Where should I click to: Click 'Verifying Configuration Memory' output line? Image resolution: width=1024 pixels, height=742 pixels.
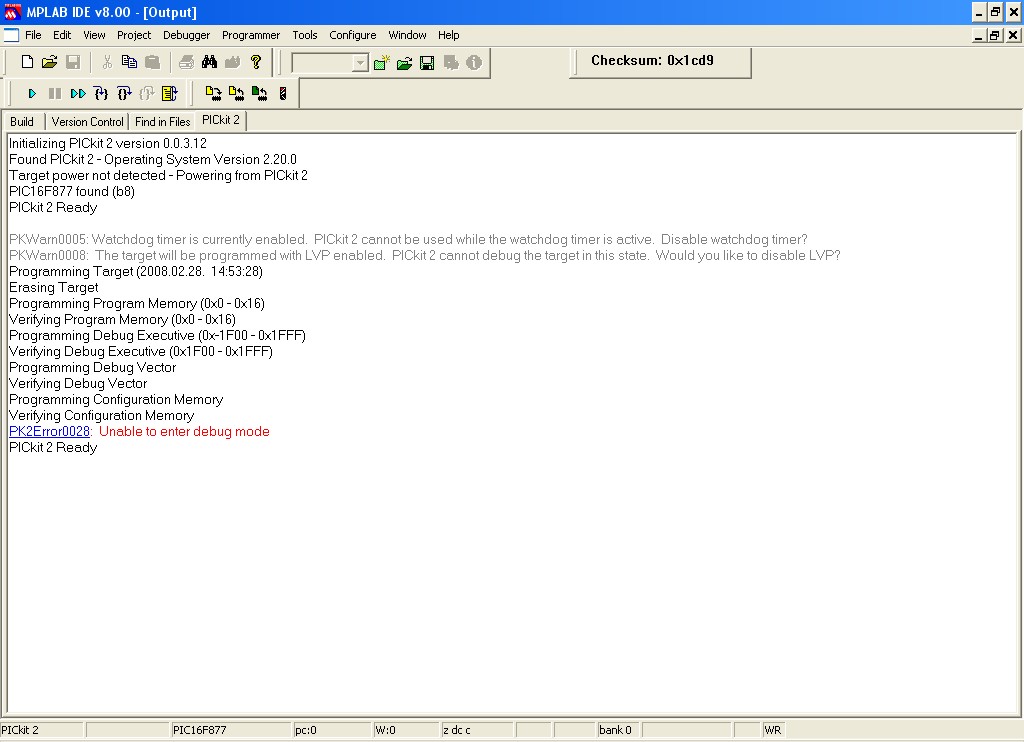tap(101, 415)
